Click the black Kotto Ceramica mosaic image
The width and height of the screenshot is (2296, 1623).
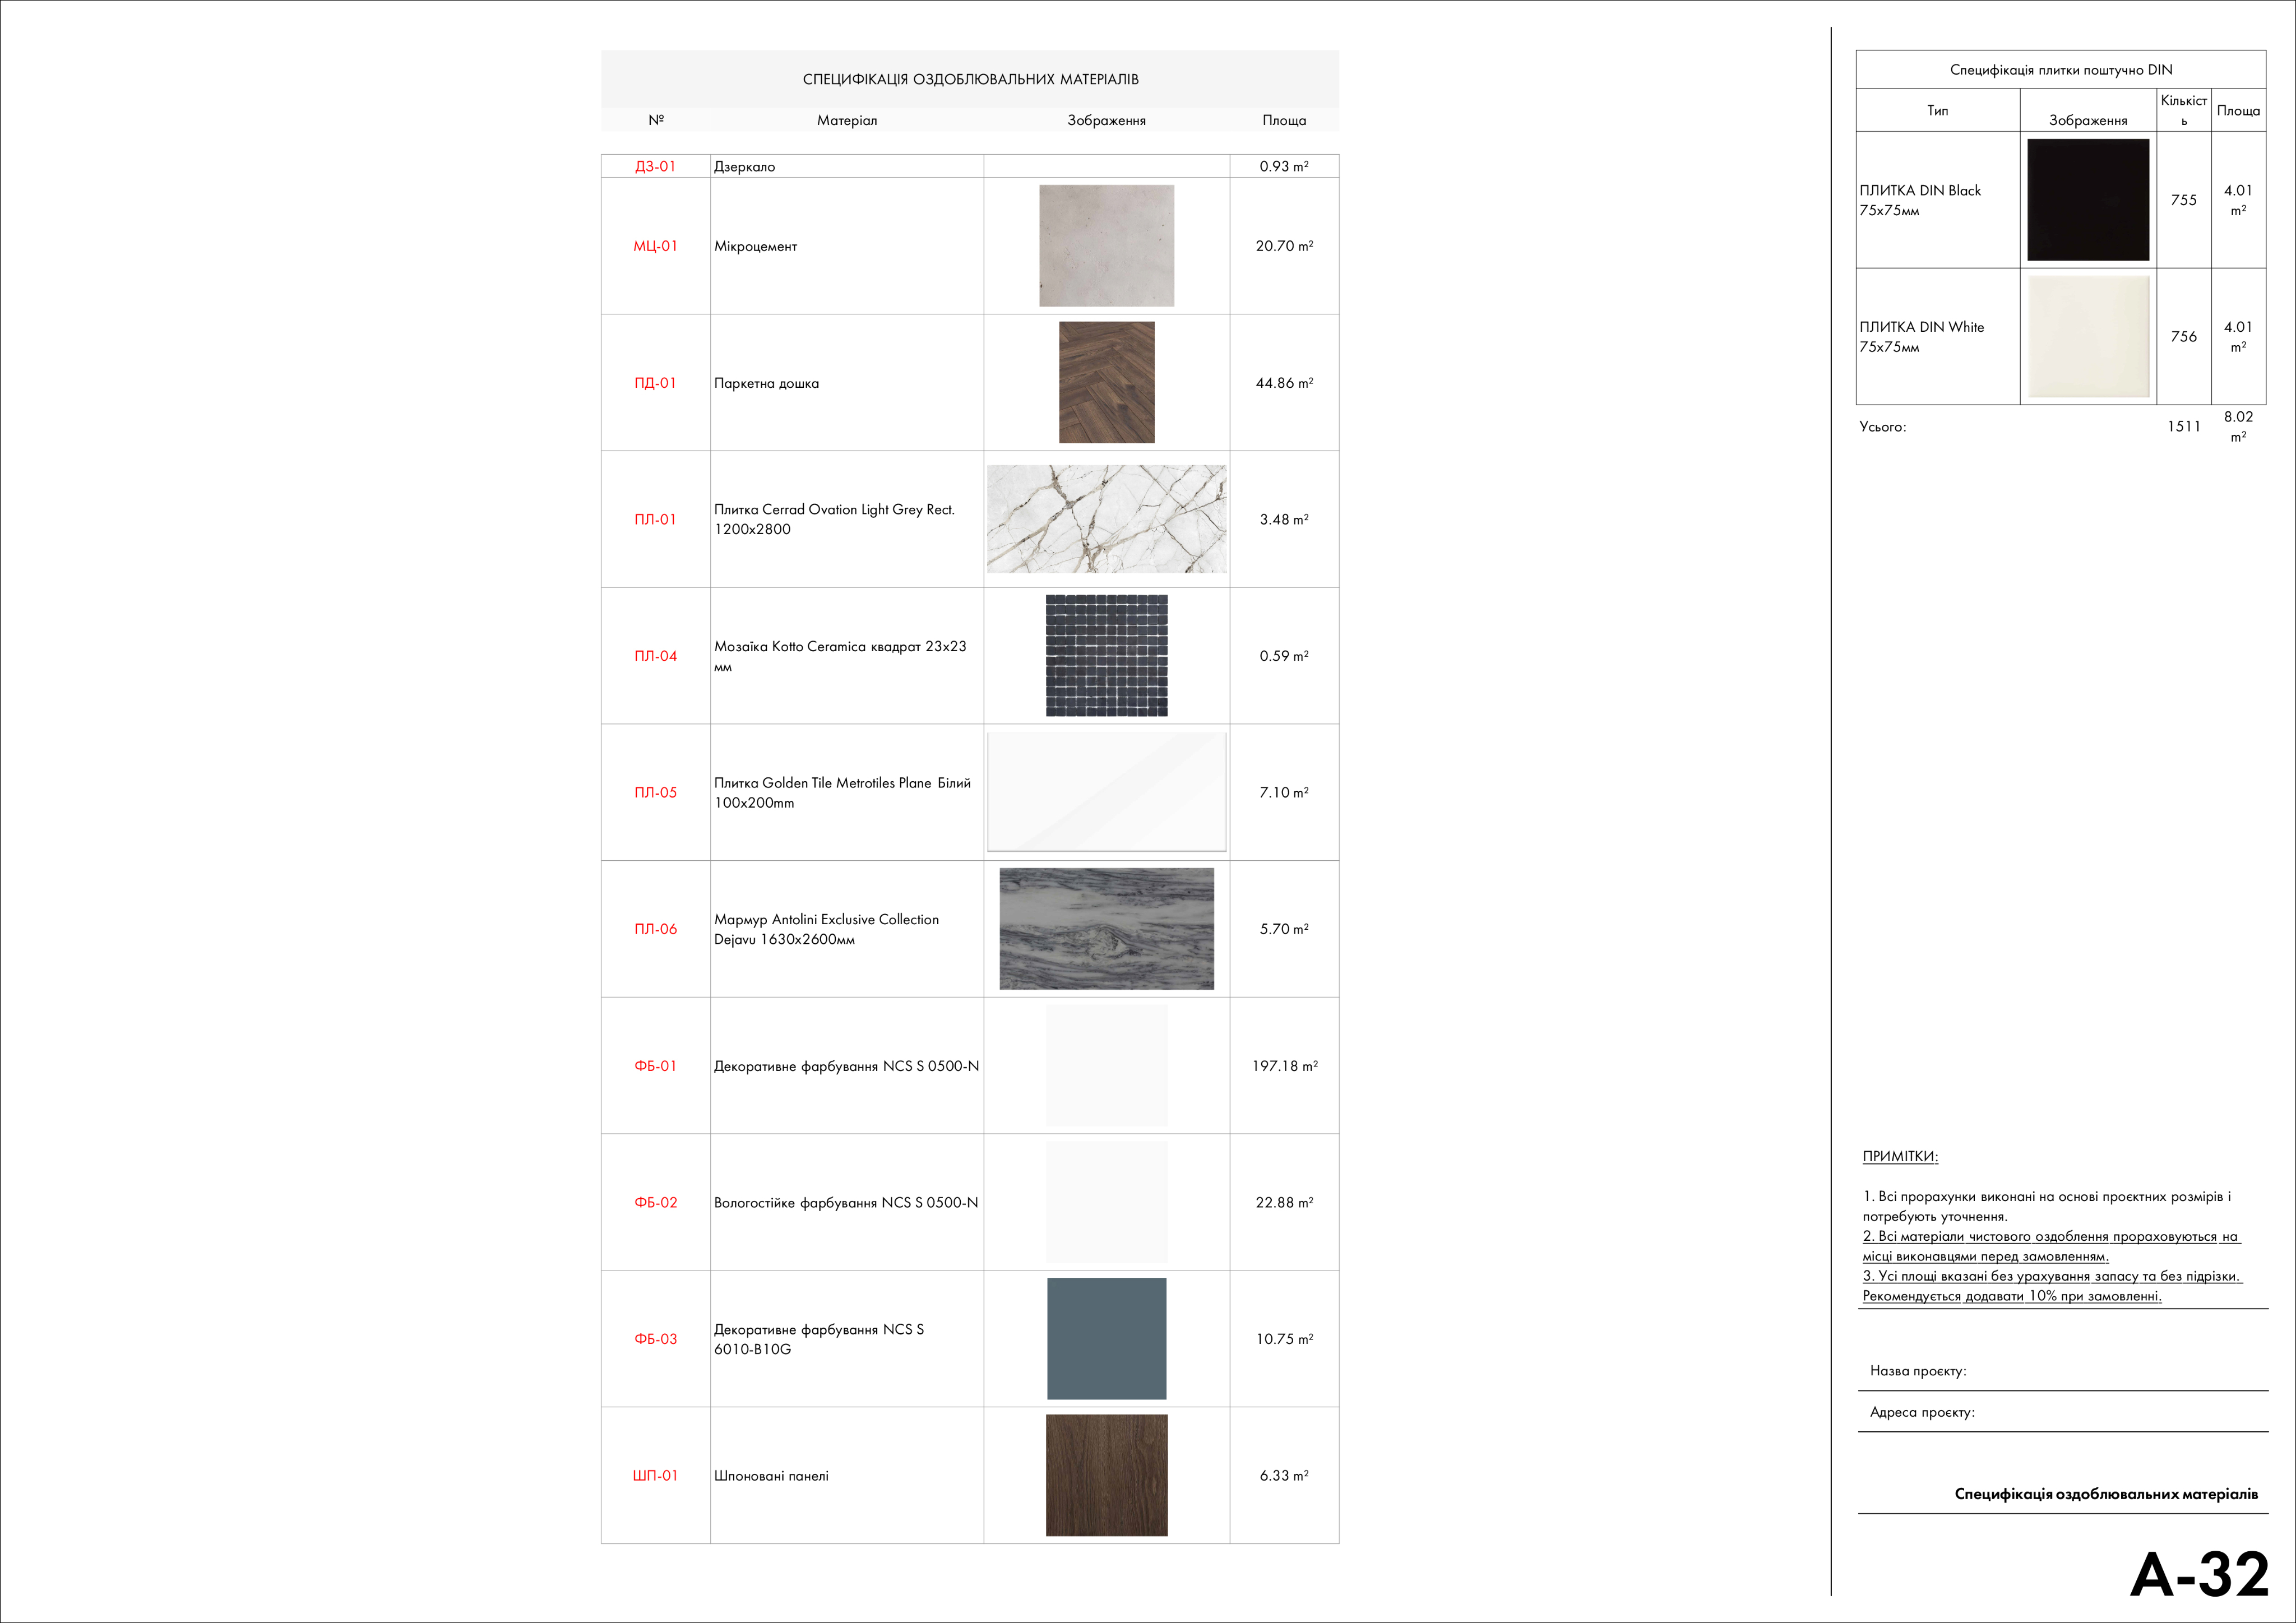pyautogui.click(x=1106, y=656)
